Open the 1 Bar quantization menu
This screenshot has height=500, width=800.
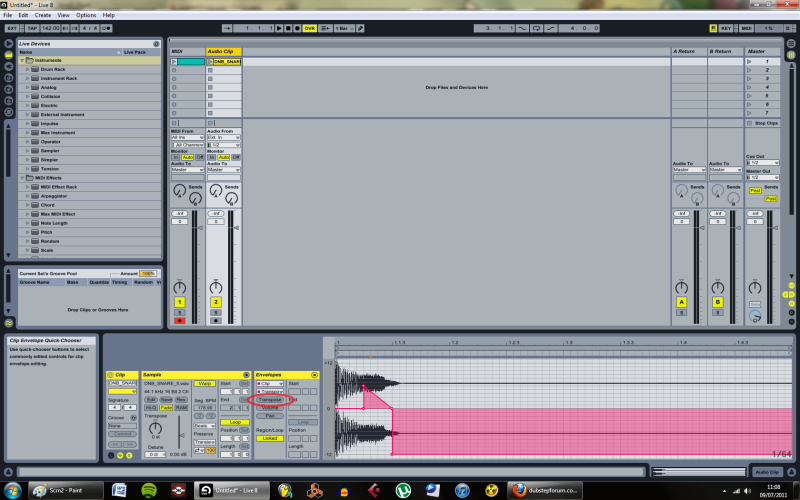(344, 29)
